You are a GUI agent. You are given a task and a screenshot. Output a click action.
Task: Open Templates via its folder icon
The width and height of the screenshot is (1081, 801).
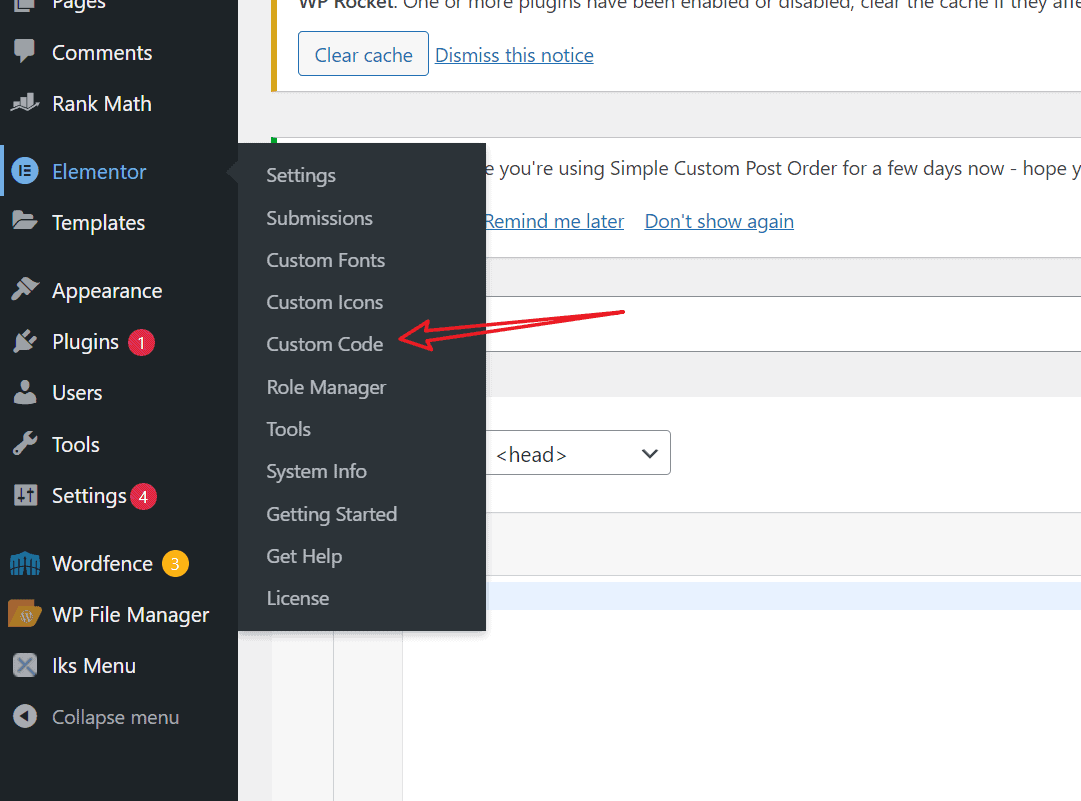pyautogui.click(x=27, y=222)
